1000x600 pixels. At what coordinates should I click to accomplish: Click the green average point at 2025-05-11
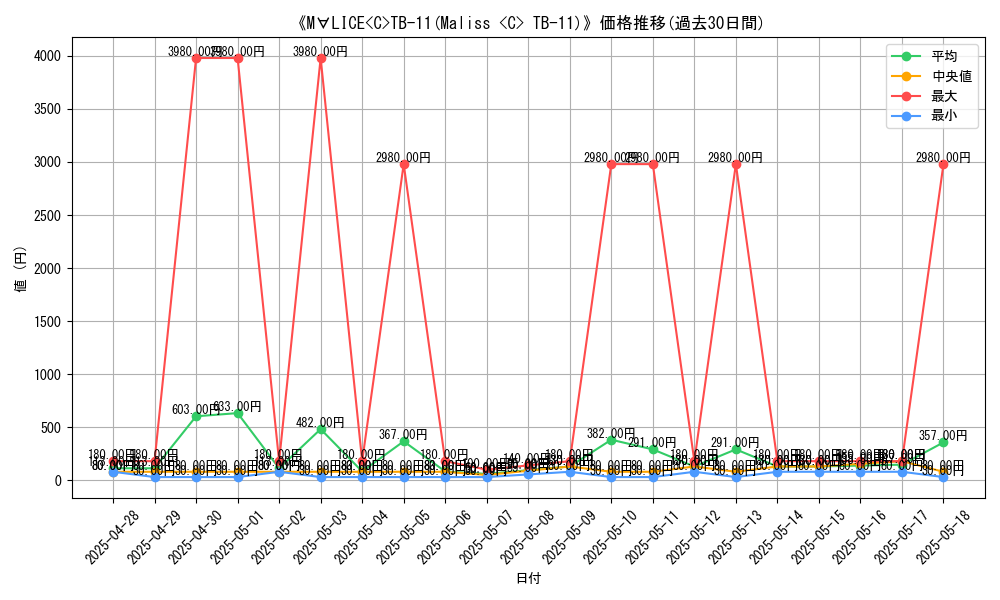(x=653, y=450)
